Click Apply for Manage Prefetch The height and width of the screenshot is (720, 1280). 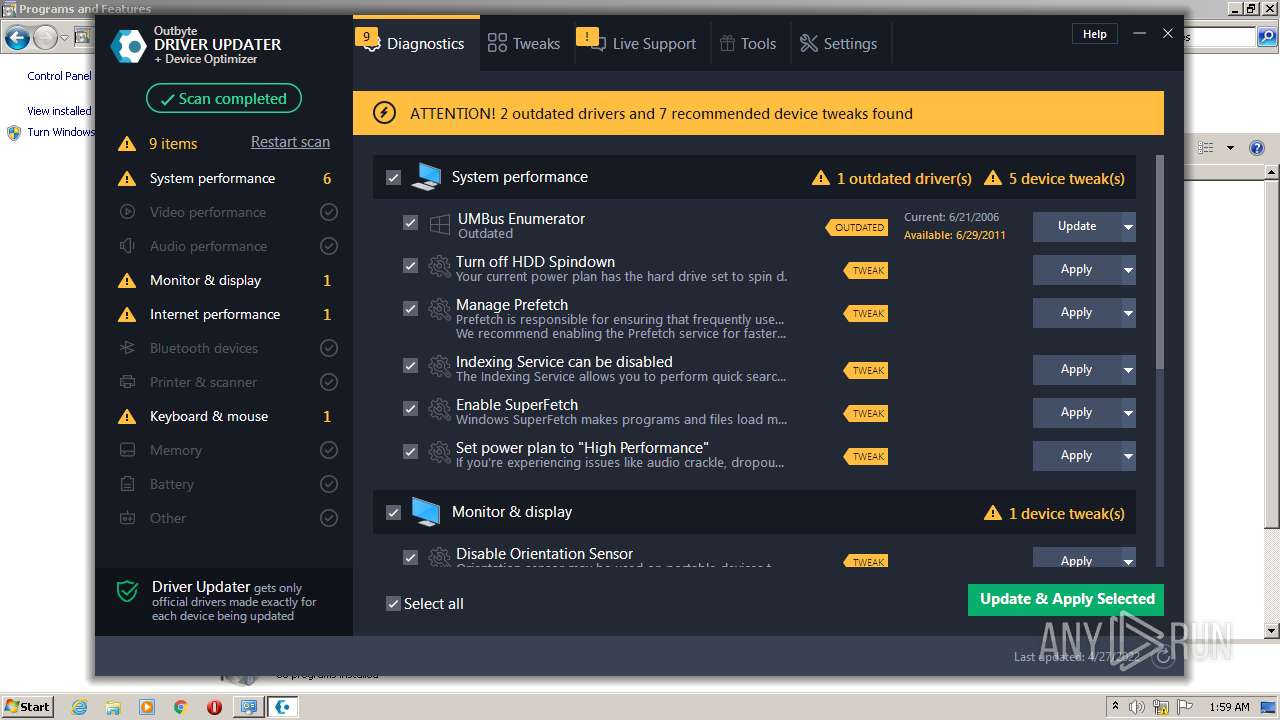tap(1077, 313)
